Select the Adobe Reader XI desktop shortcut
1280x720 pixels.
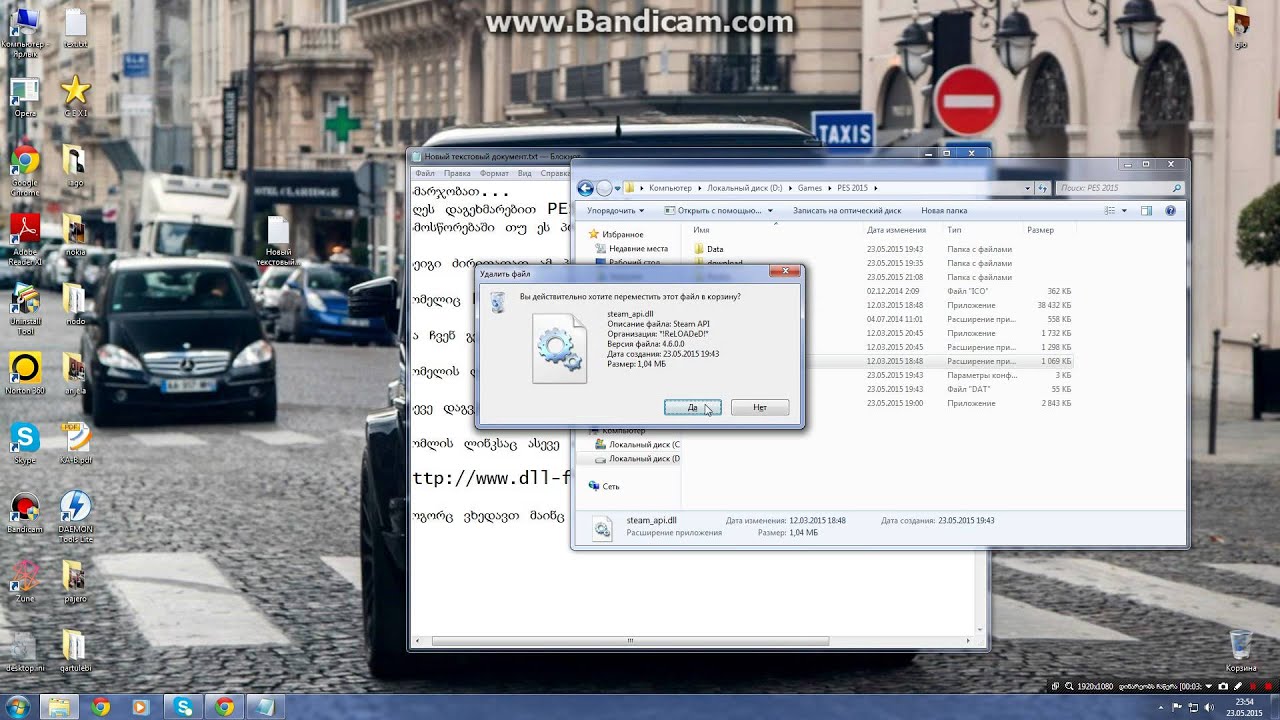pos(24,240)
